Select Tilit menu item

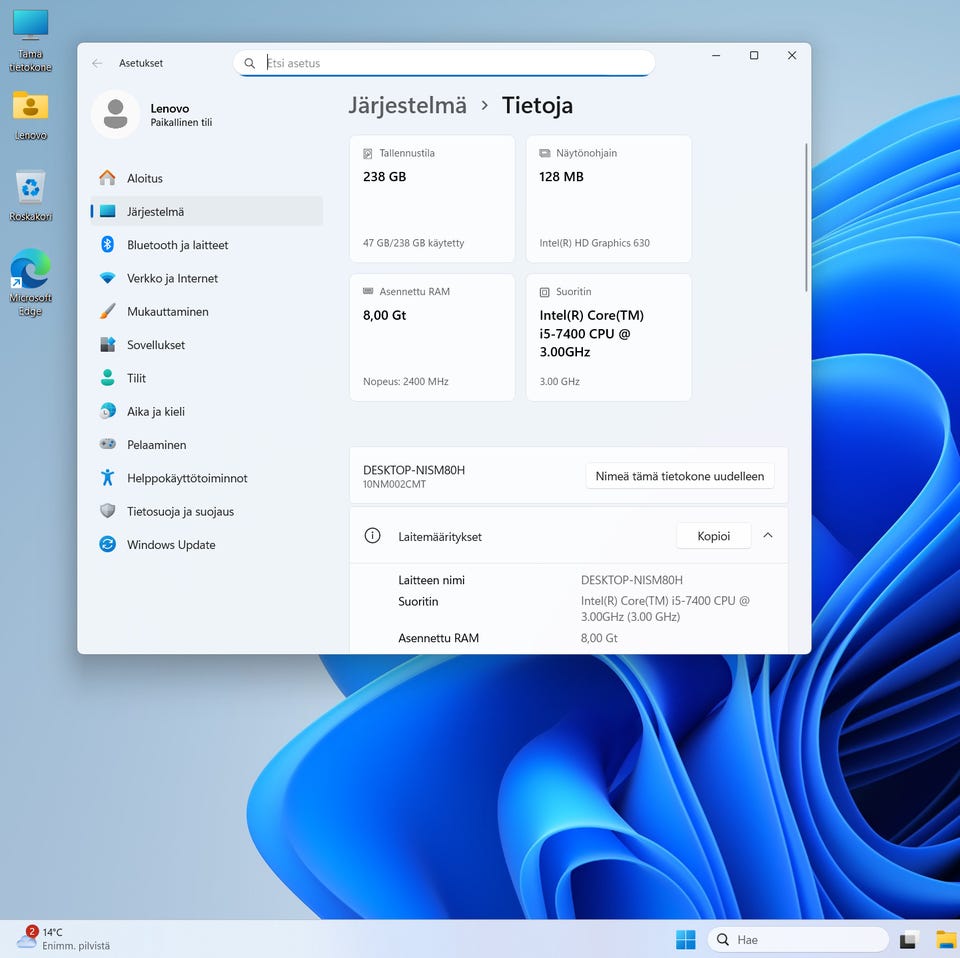coord(206,378)
